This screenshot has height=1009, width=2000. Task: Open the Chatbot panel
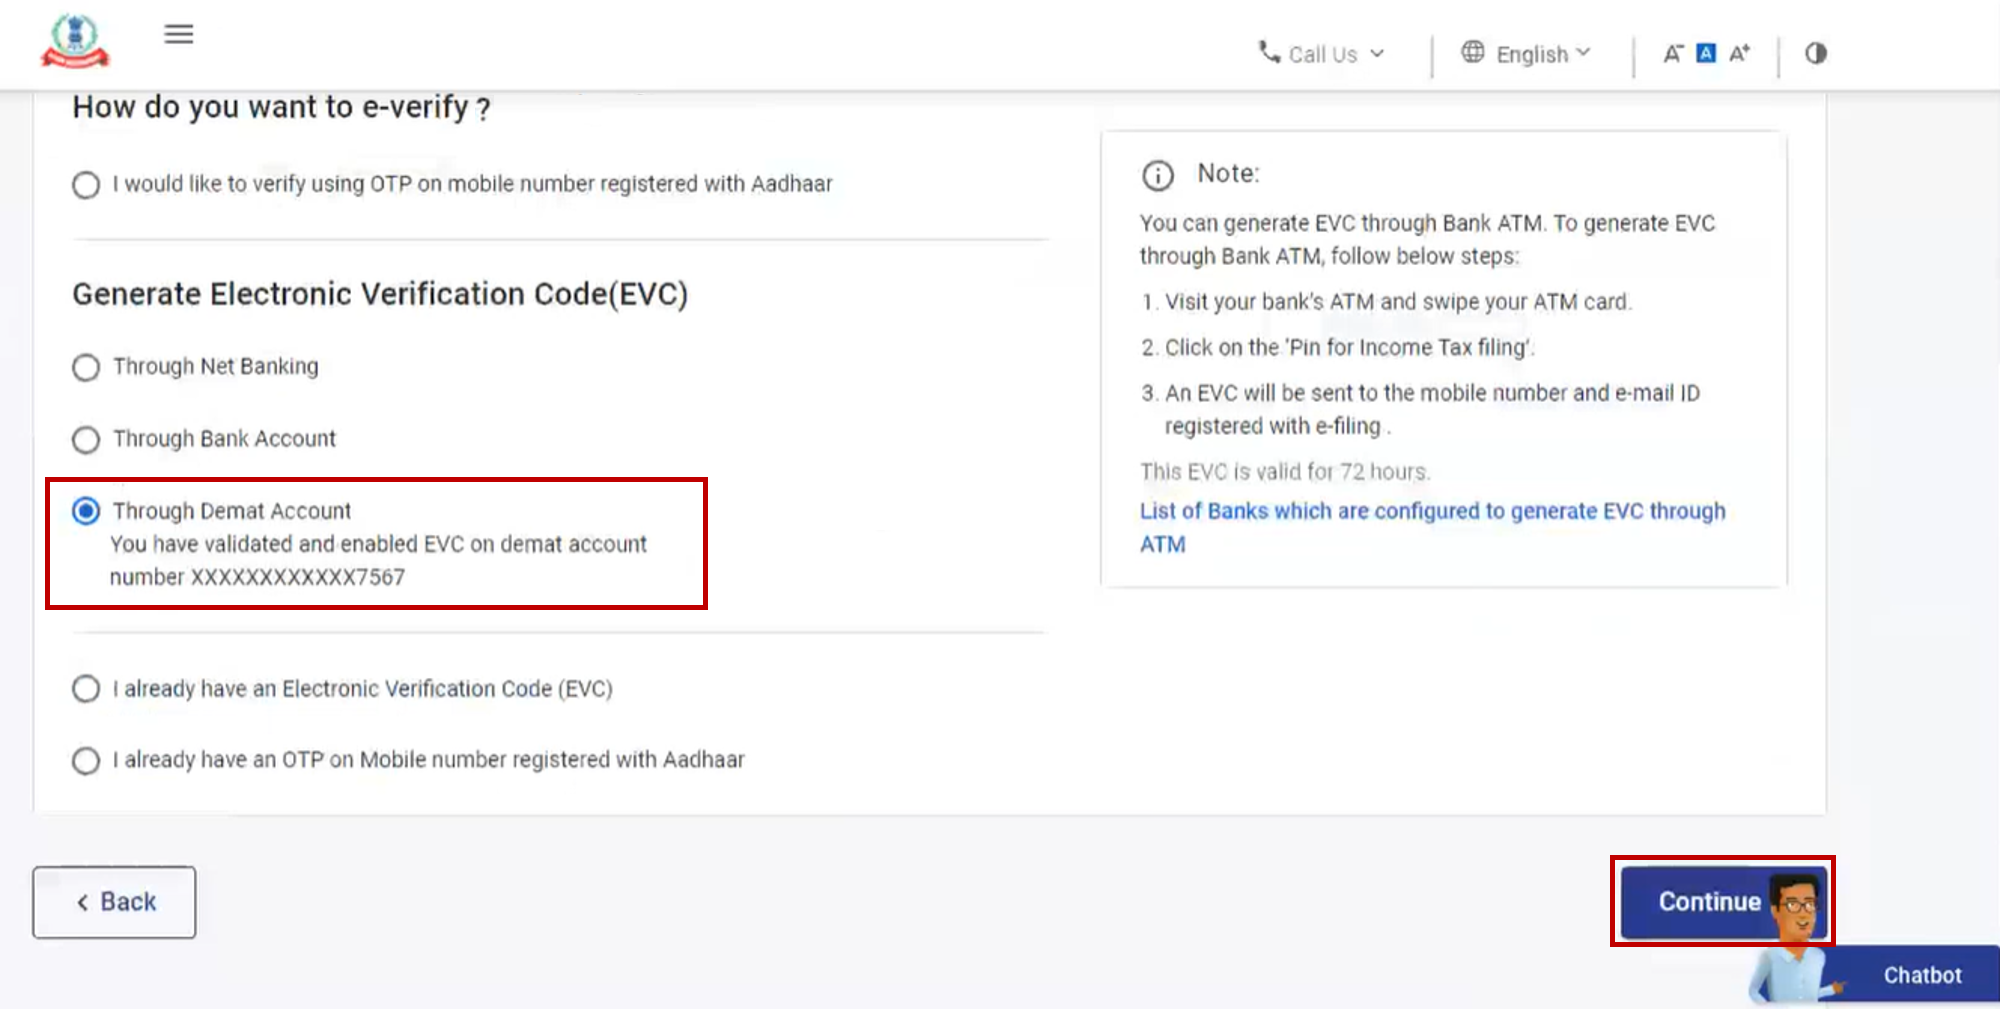[1922, 974]
